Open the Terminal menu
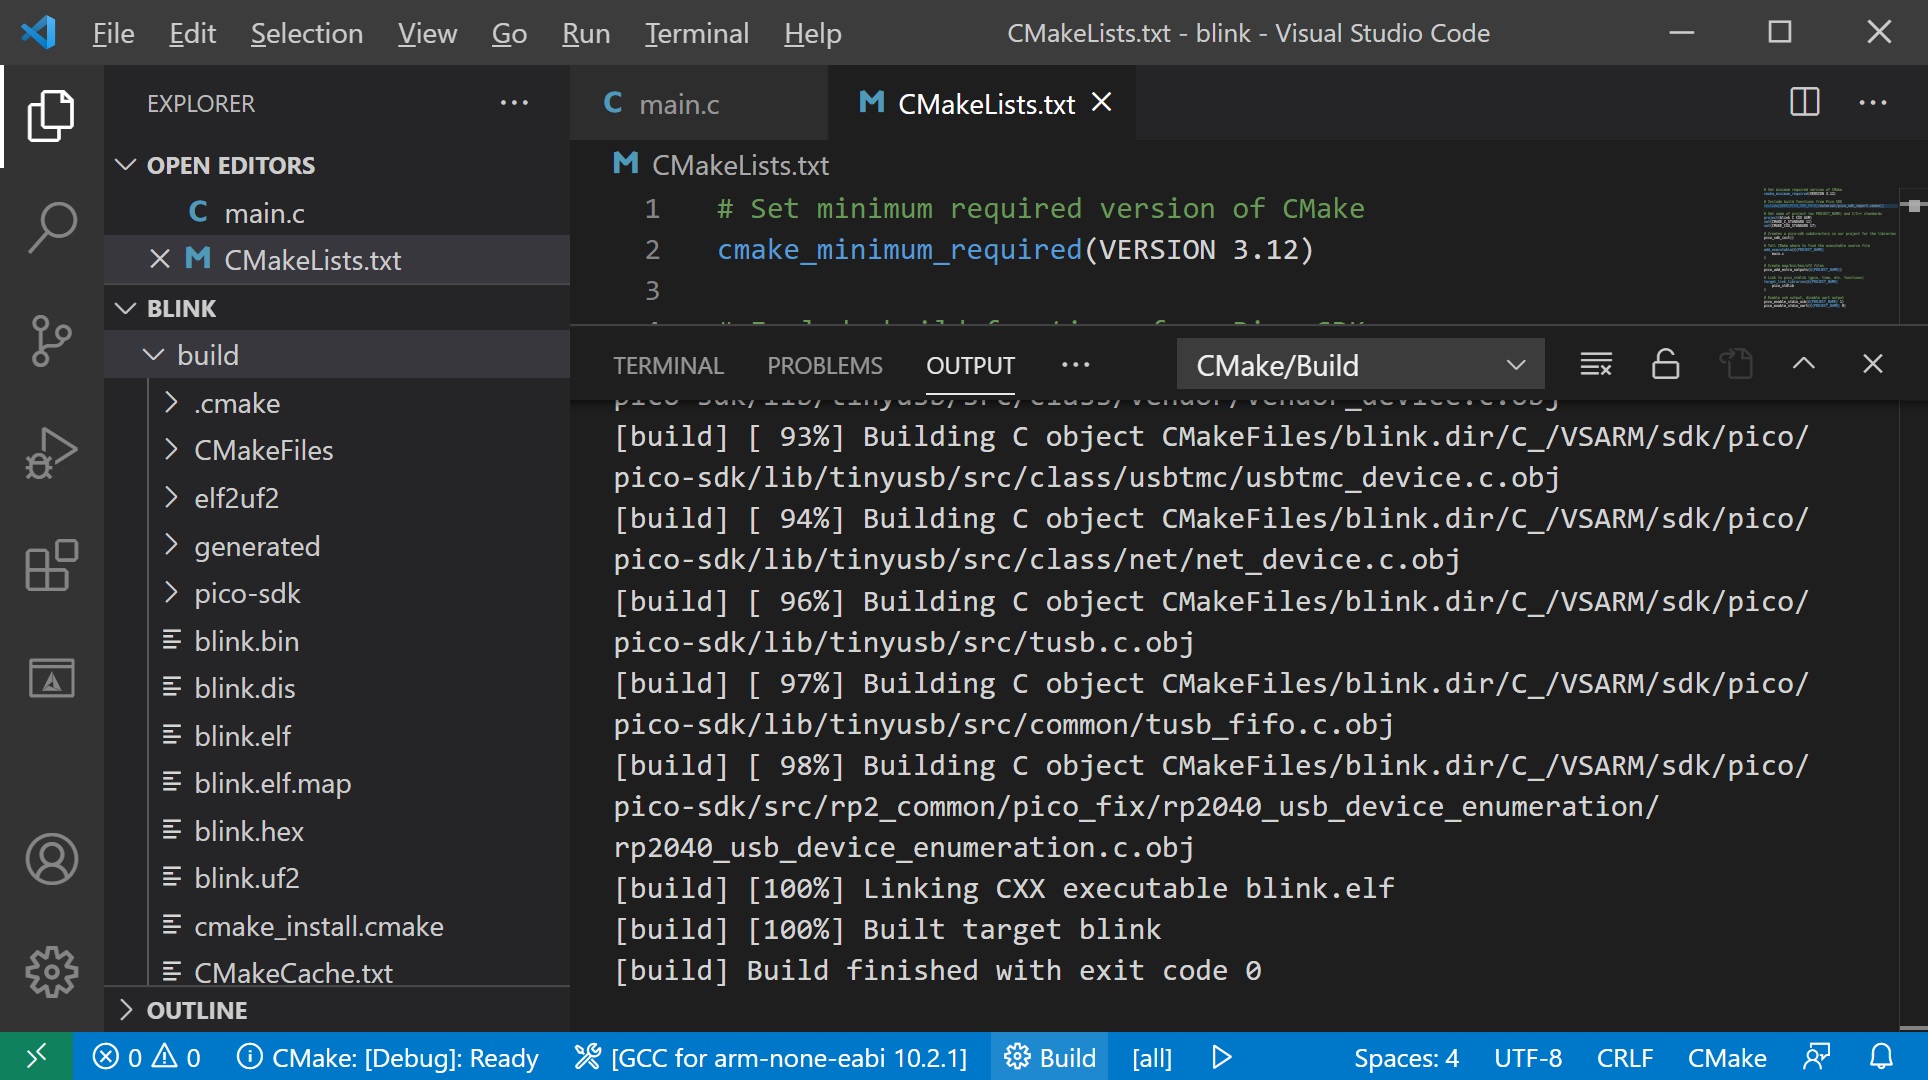The image size is (1928, 1080). pyautogui.click(x=696, y=33)
